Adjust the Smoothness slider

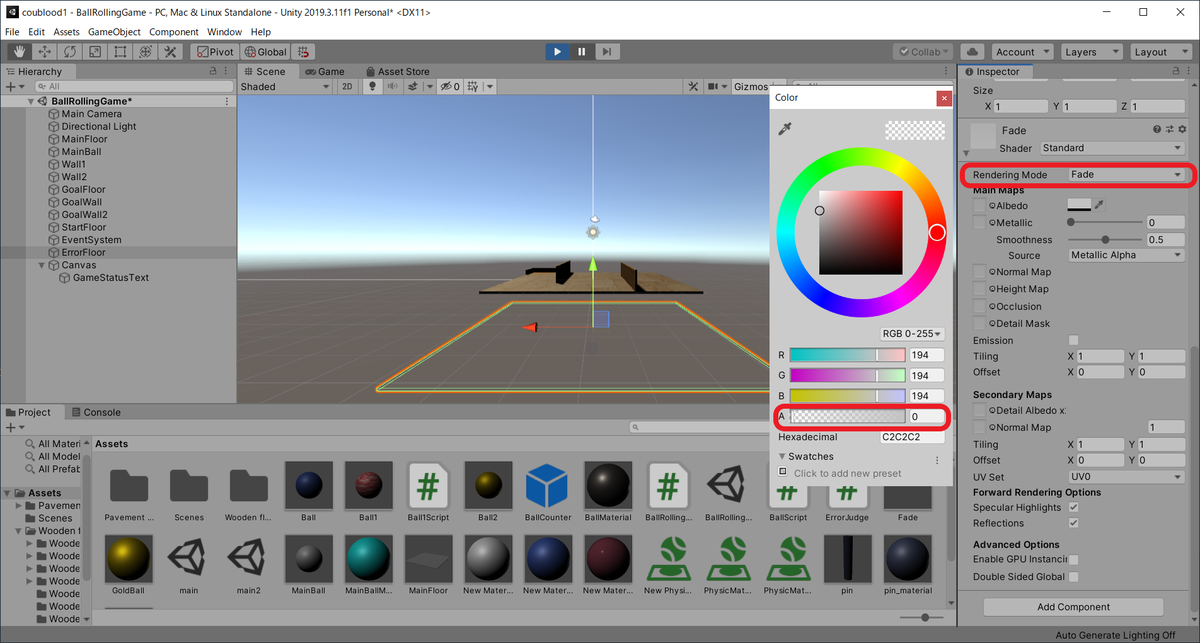[x=1105, y=239]
